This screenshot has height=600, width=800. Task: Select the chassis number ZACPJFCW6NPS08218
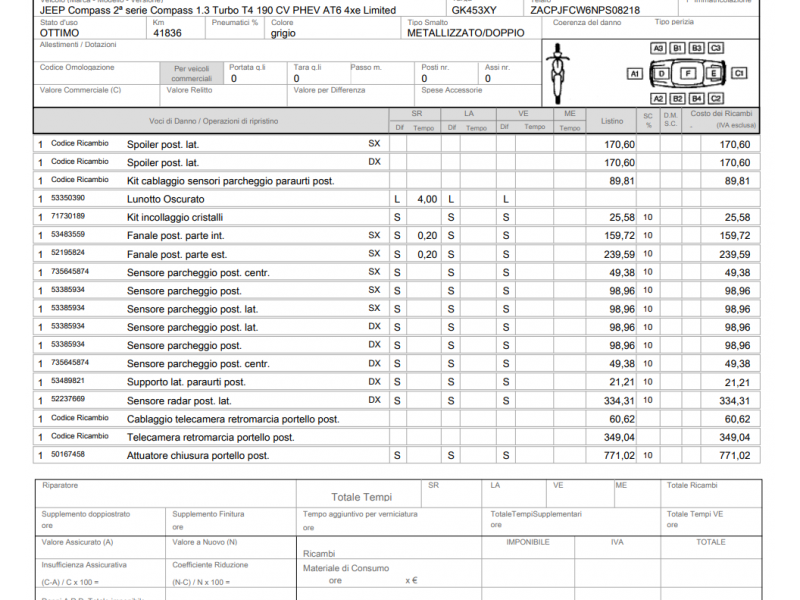point(585,10)
